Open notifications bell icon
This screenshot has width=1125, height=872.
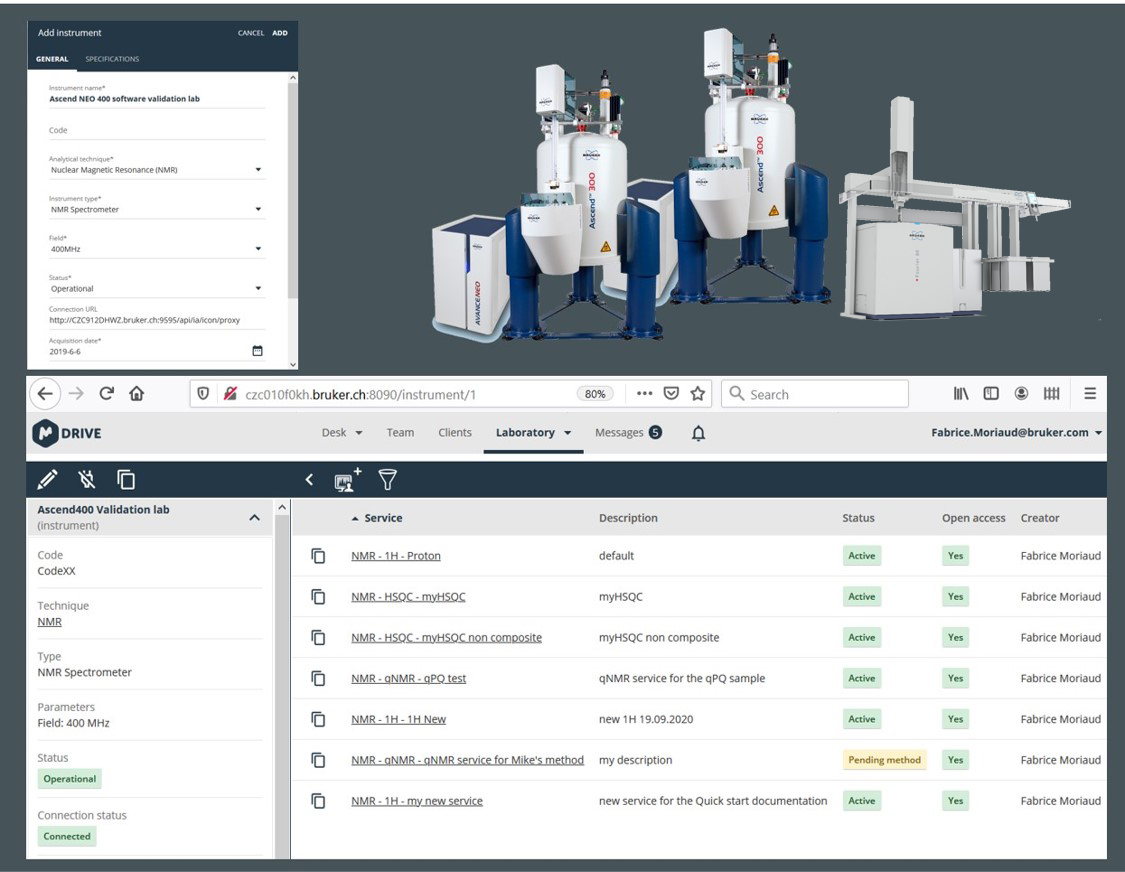[x=698, y=433]
